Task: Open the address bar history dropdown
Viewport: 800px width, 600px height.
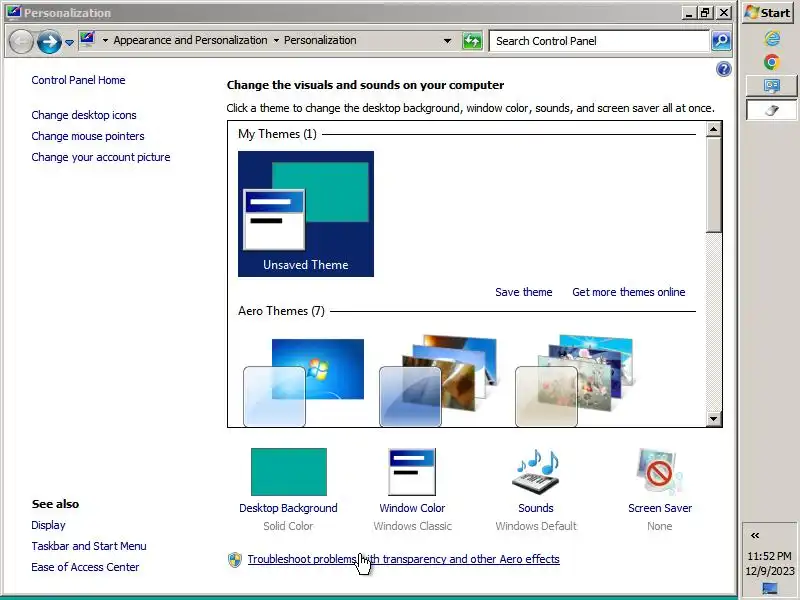Action: [x=447, y=41]
